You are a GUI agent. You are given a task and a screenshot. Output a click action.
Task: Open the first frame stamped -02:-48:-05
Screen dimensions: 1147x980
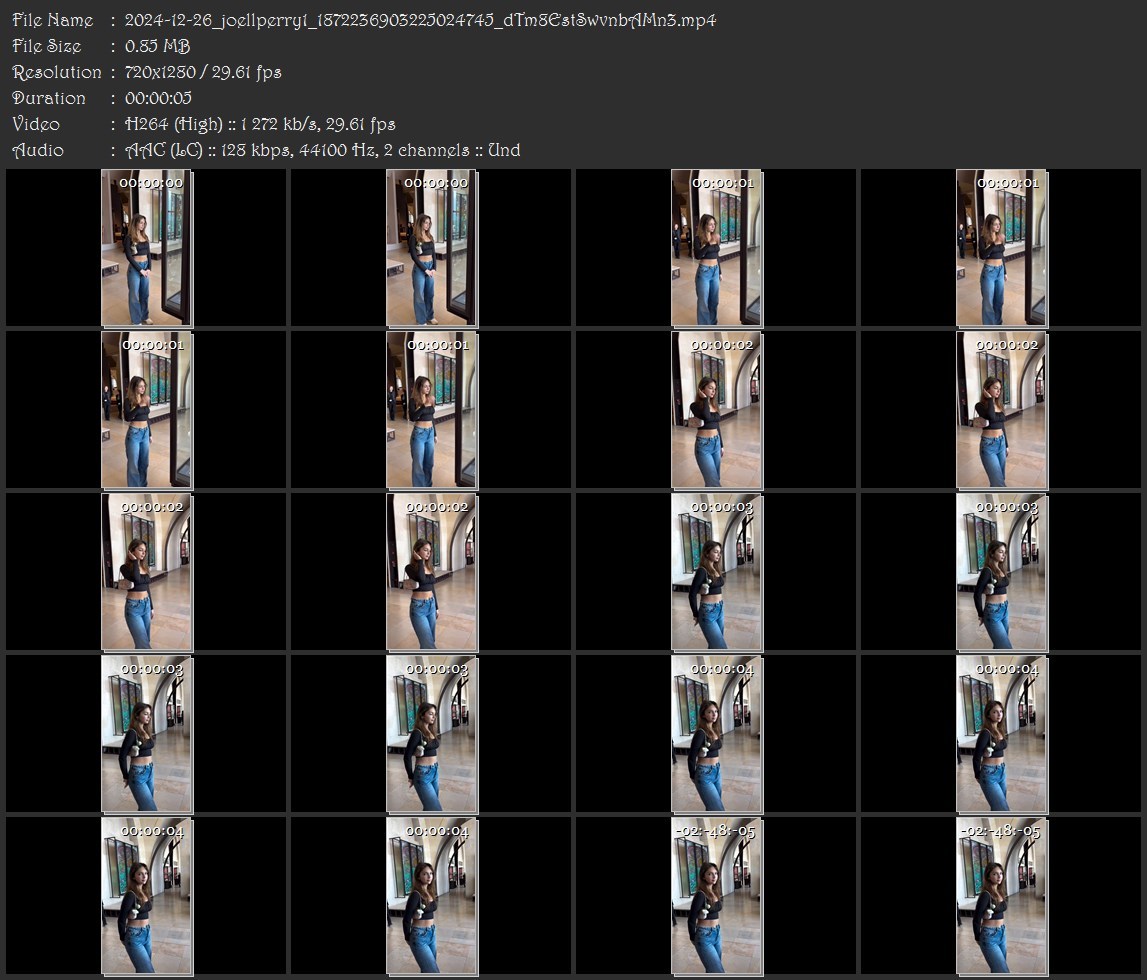pos(717,897)
